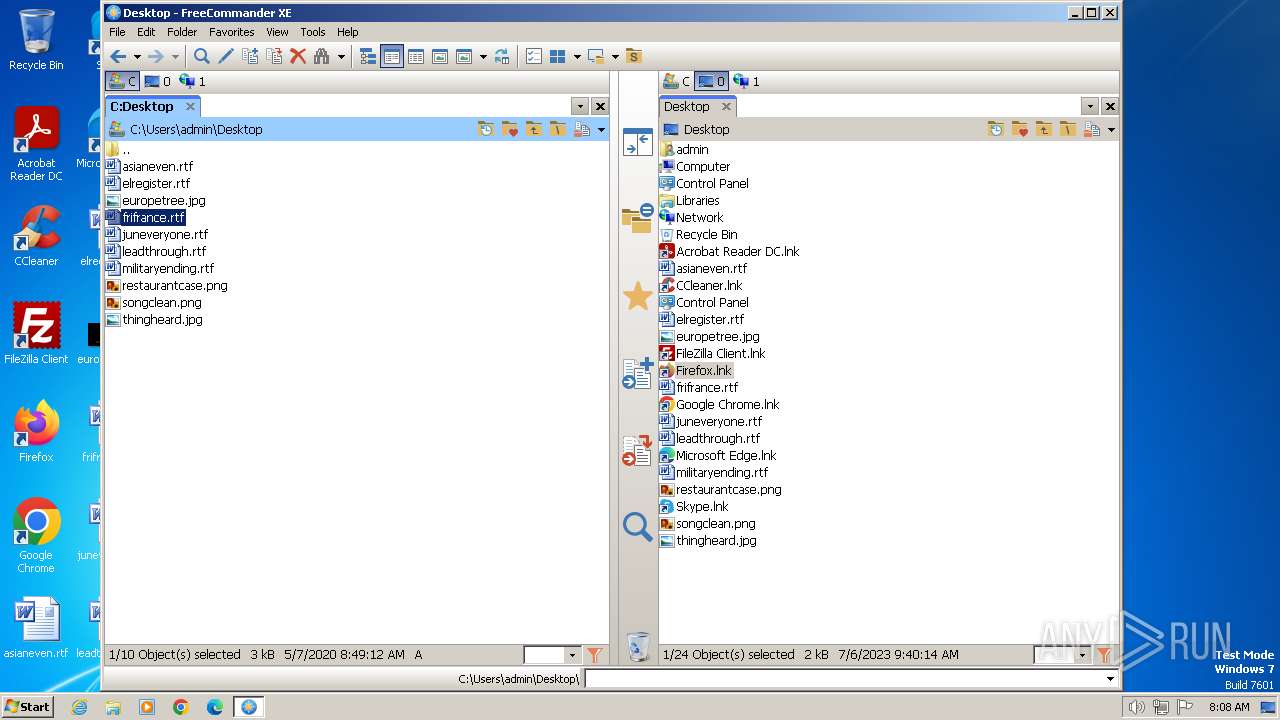The image size is (1280, 720).
Task: Open right panel tab list dropdown arrow
Action: coord(1090,106)
